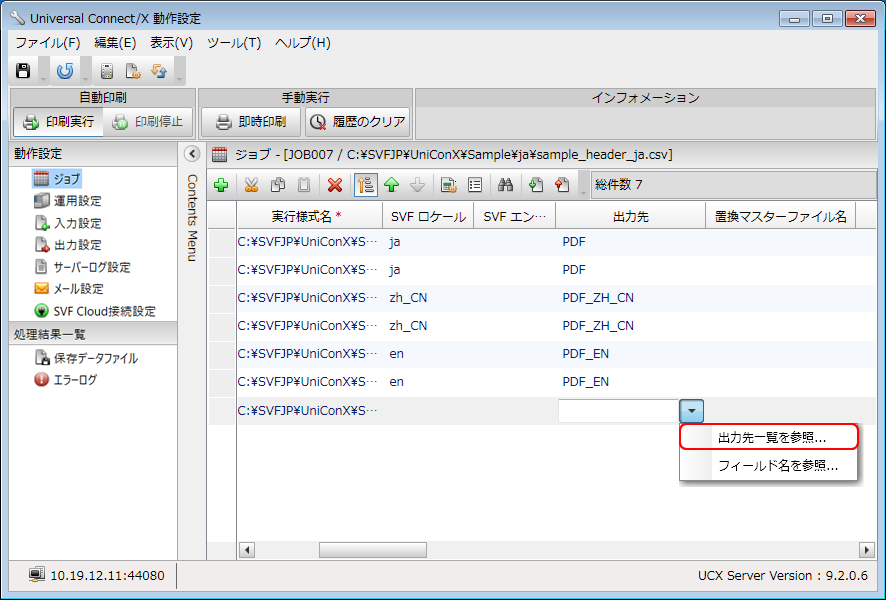Click the import icon with green down arrow
The height and width of the screenshot is (600, 886).
[x=536, y=185]
